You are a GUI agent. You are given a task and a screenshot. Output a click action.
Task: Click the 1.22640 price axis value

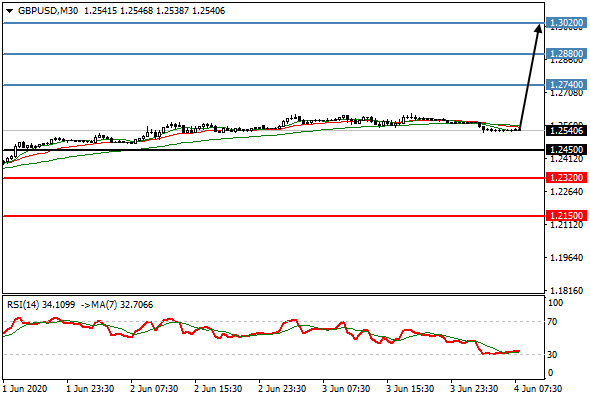(566, 192)
